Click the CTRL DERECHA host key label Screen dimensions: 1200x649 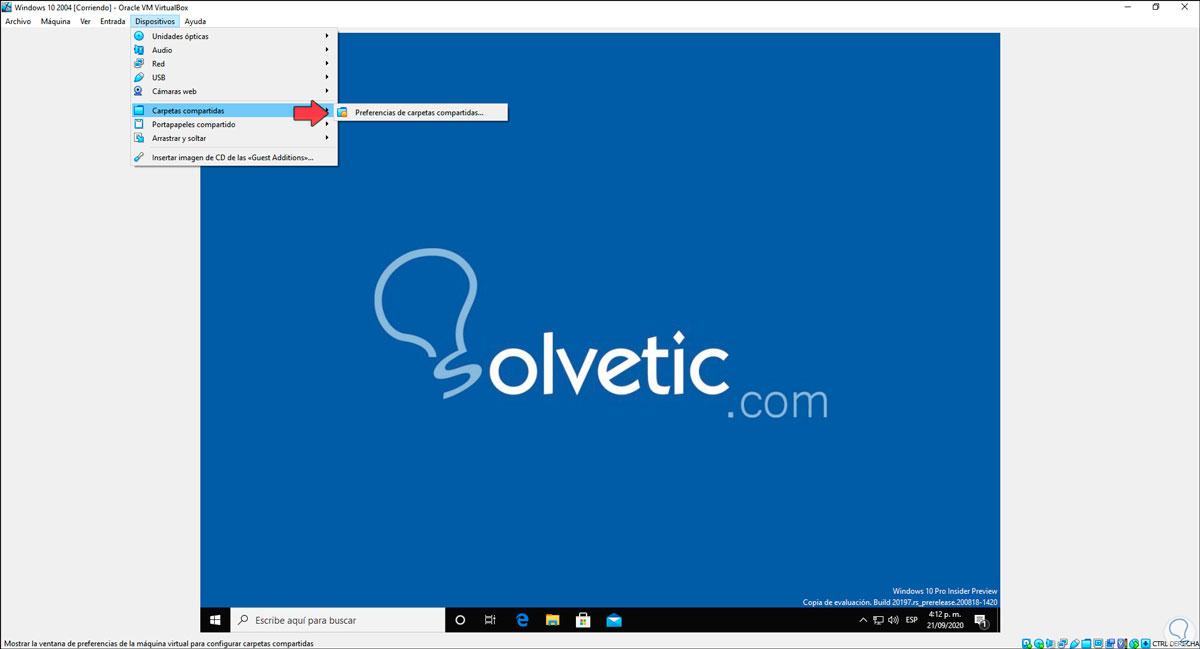click(x=1176, y=643)
